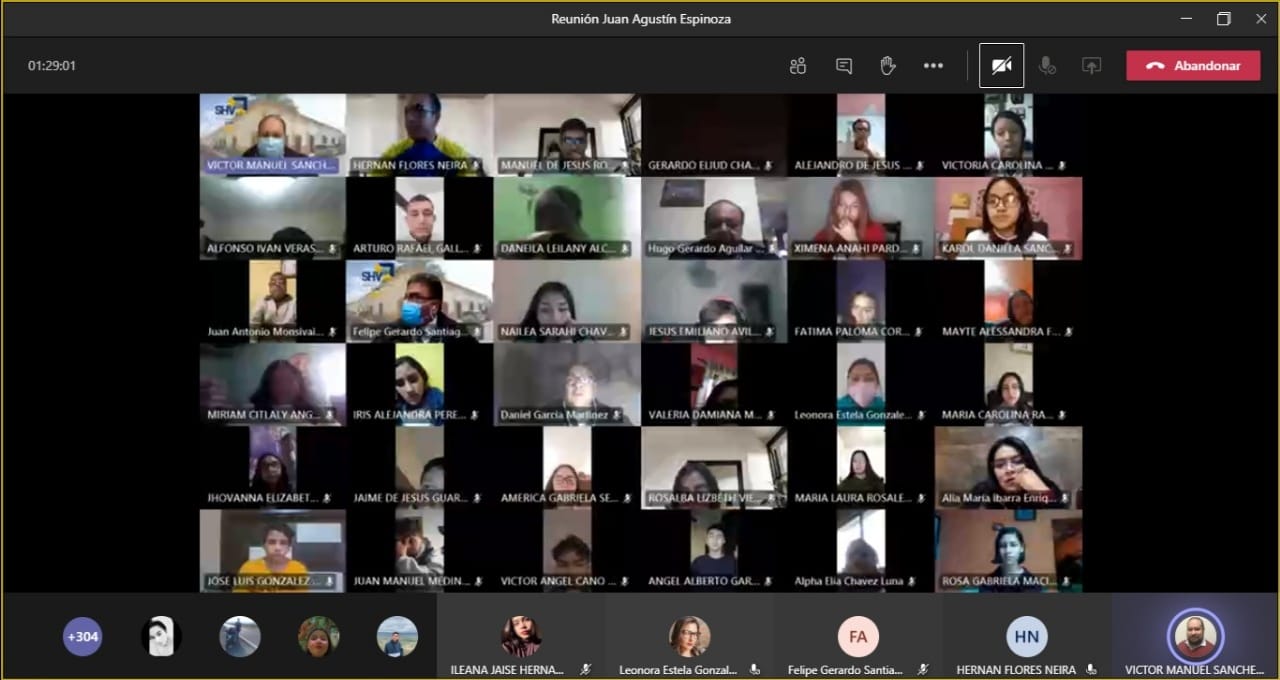Select Hernan Flores Neira HN avatar tile
Image resolution: width=1280 pixels, height=680 pixels.
(1026, 636)
